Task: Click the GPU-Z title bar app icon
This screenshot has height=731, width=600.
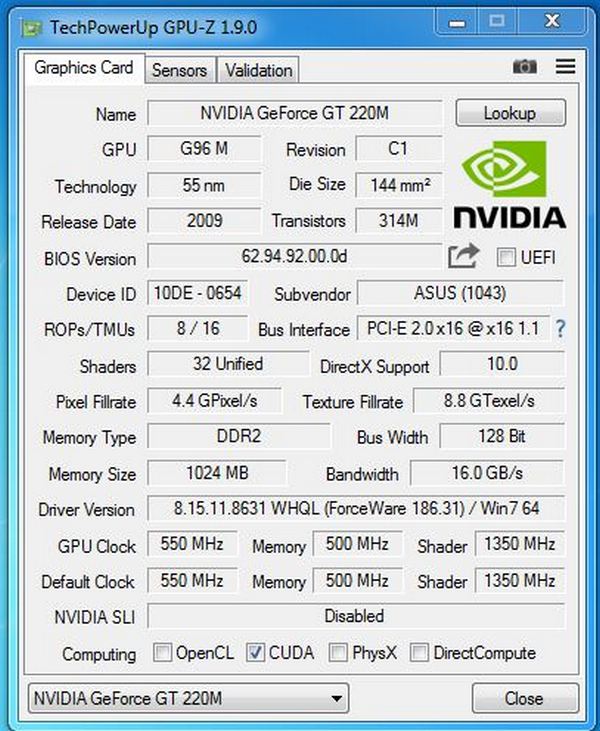Action: tap(31, 28)
